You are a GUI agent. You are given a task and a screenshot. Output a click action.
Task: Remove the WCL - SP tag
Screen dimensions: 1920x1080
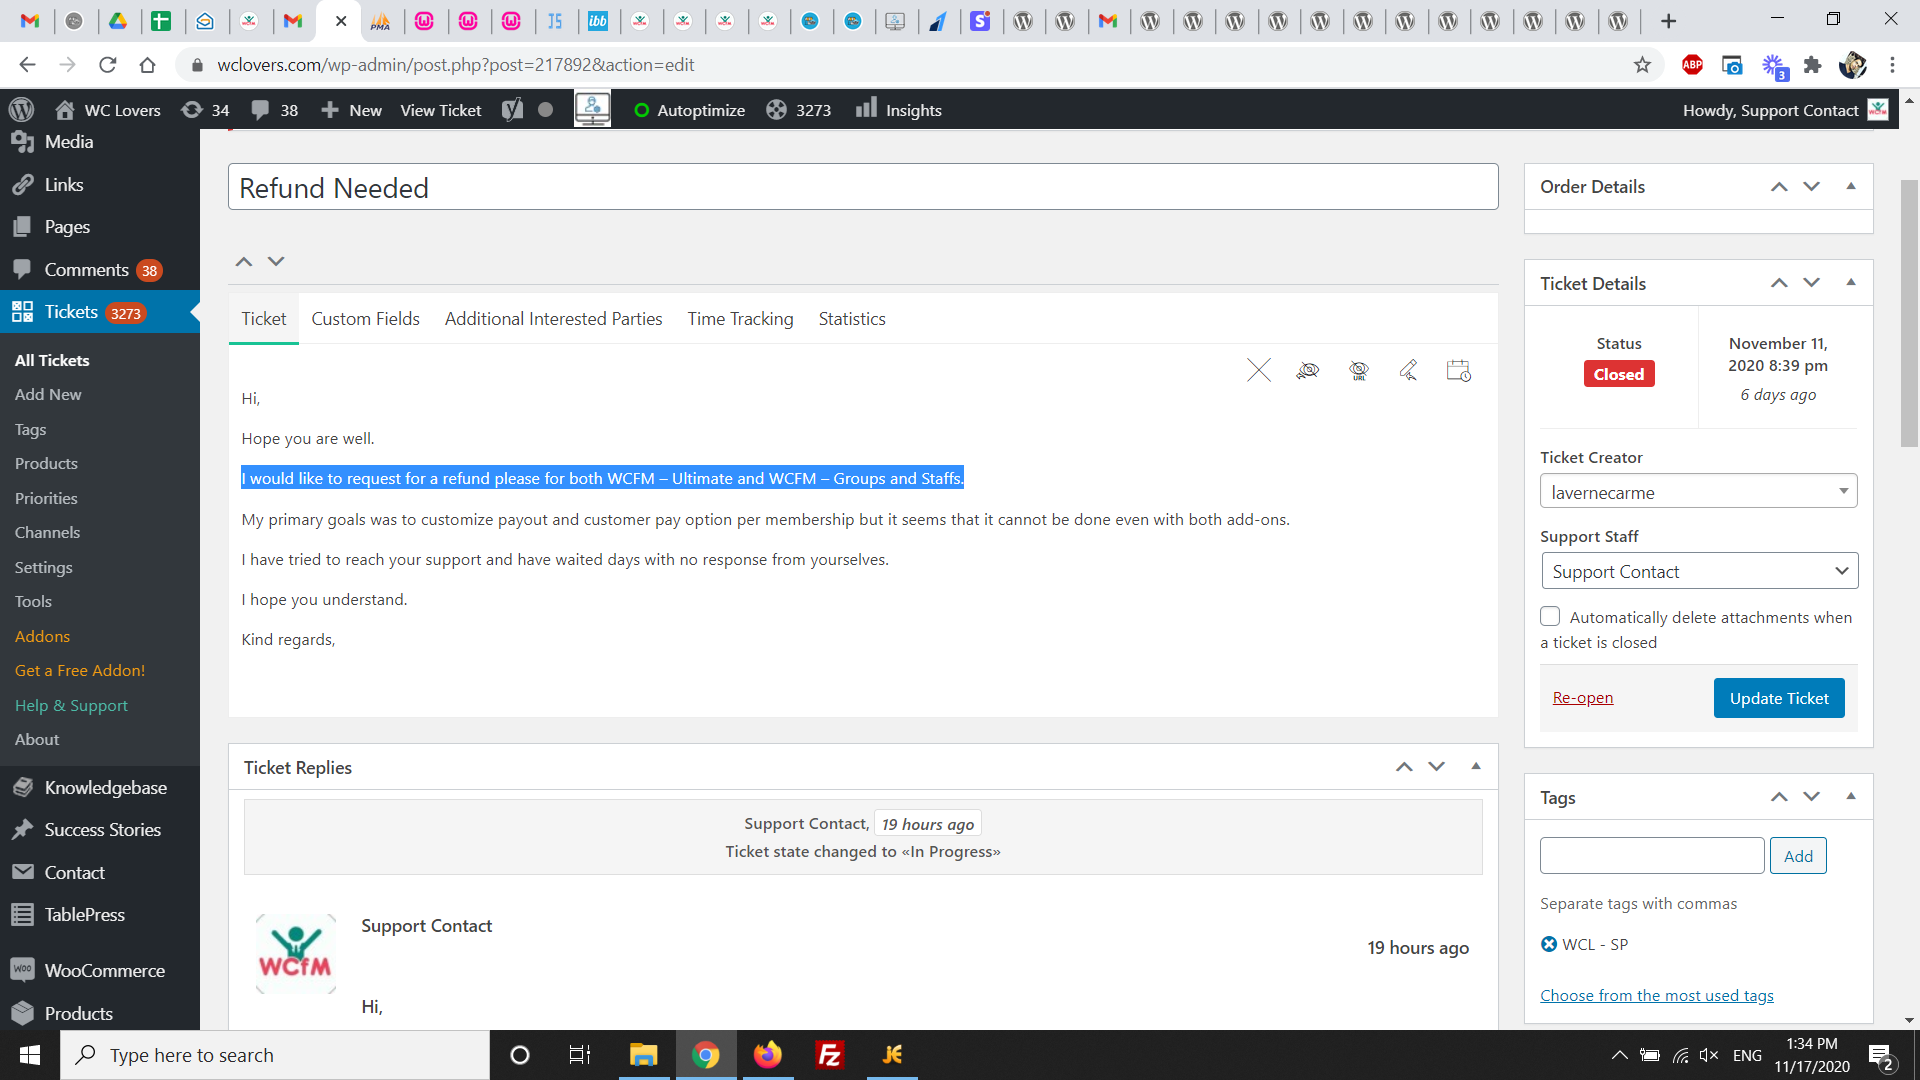coord(1549,944)
